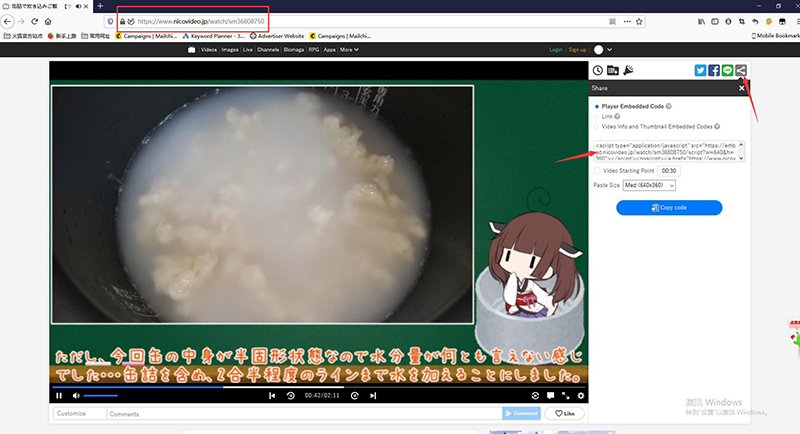The width and height of the screenshot is (800, 434).
Task: Reload the current page
Action: click(34, 21)
